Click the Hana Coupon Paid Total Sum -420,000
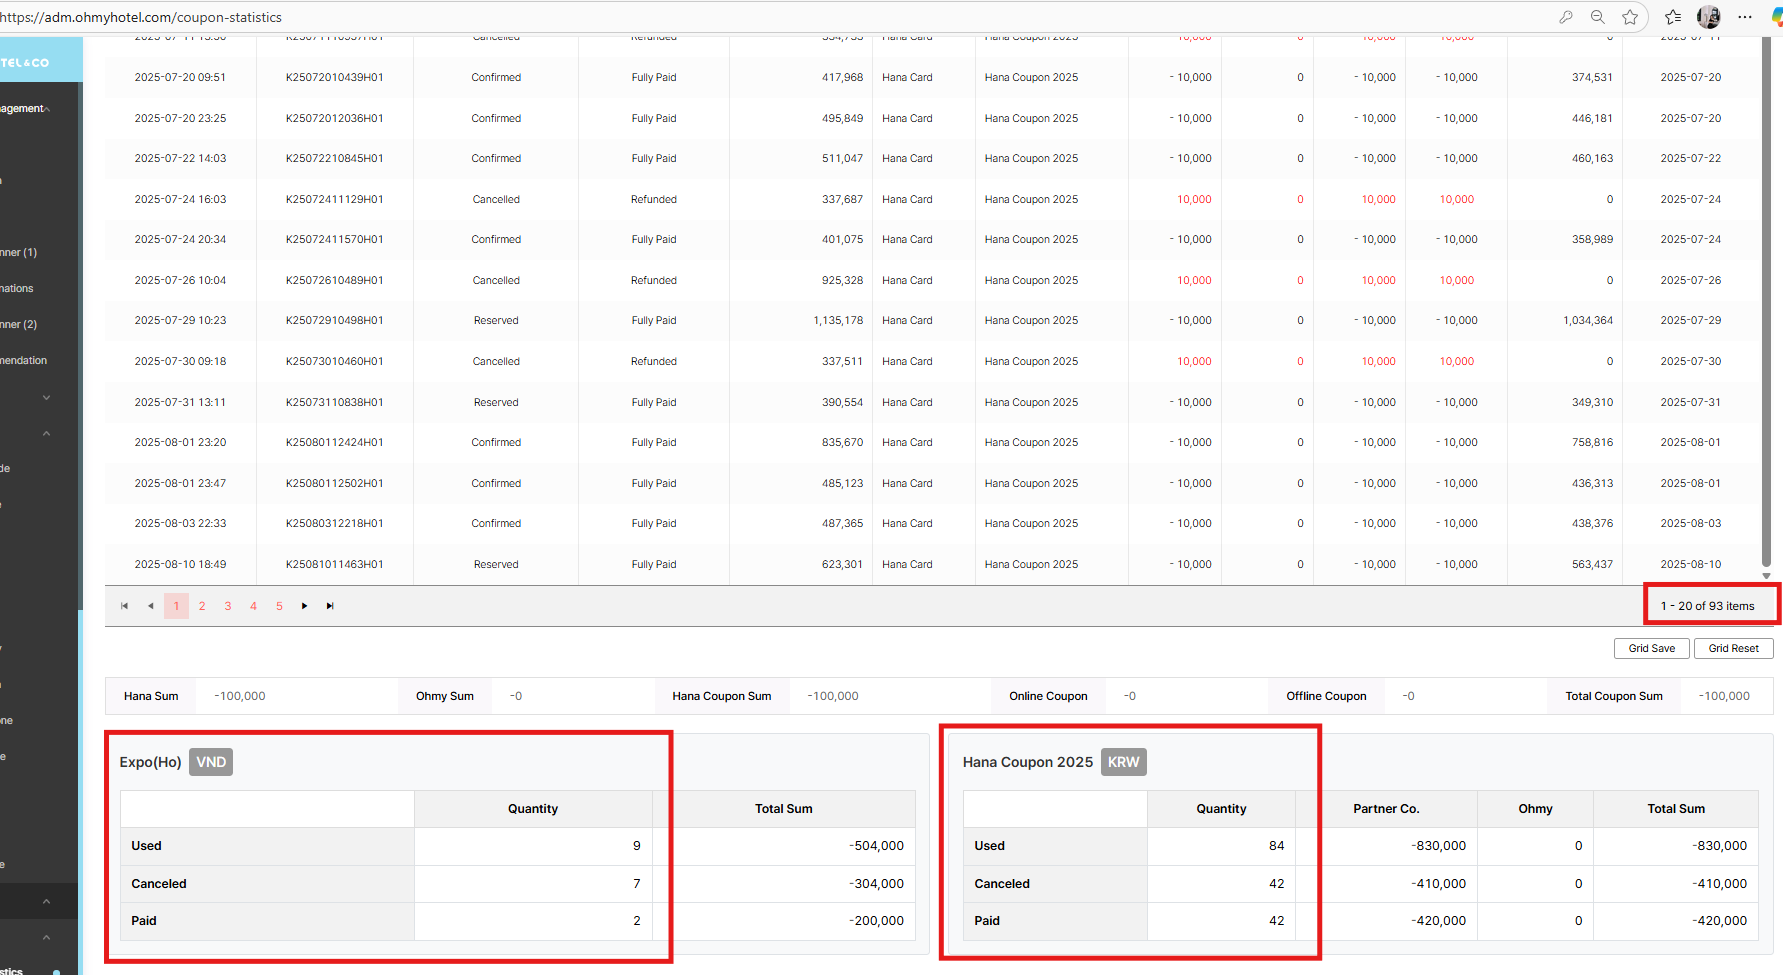The image size is (1783, 975). 1720,921
